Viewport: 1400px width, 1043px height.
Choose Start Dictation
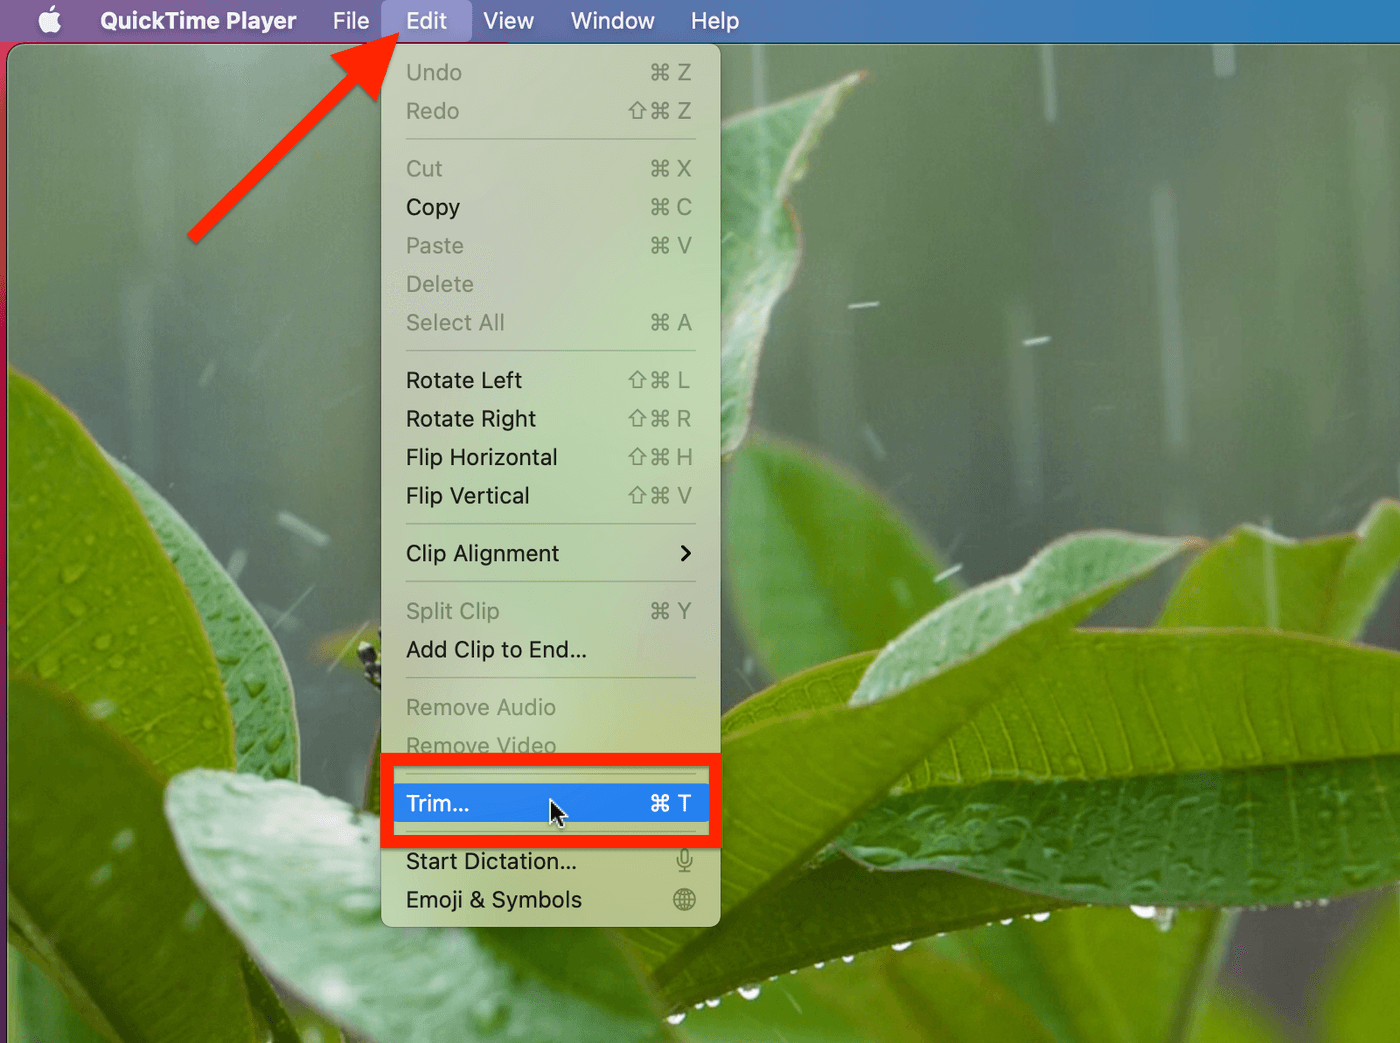click(491, 861)
